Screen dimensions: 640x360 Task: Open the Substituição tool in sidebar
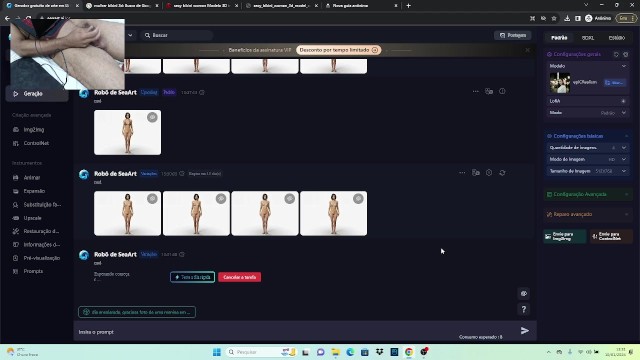37,204
